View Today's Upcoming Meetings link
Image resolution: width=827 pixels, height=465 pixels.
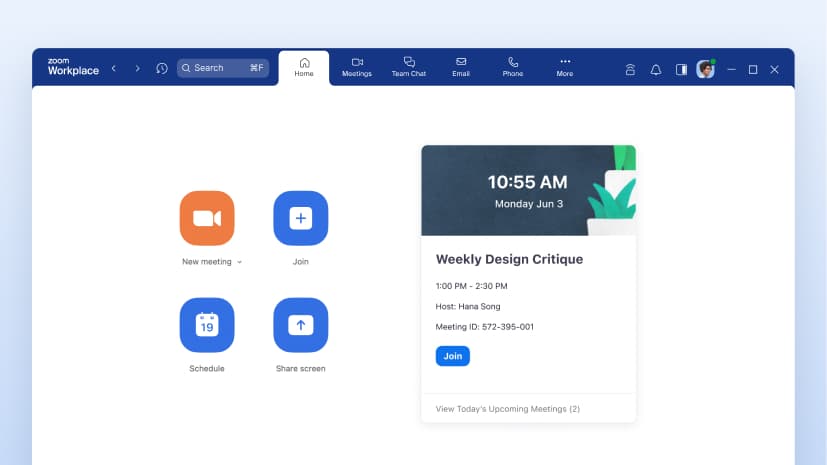(508, 409)
